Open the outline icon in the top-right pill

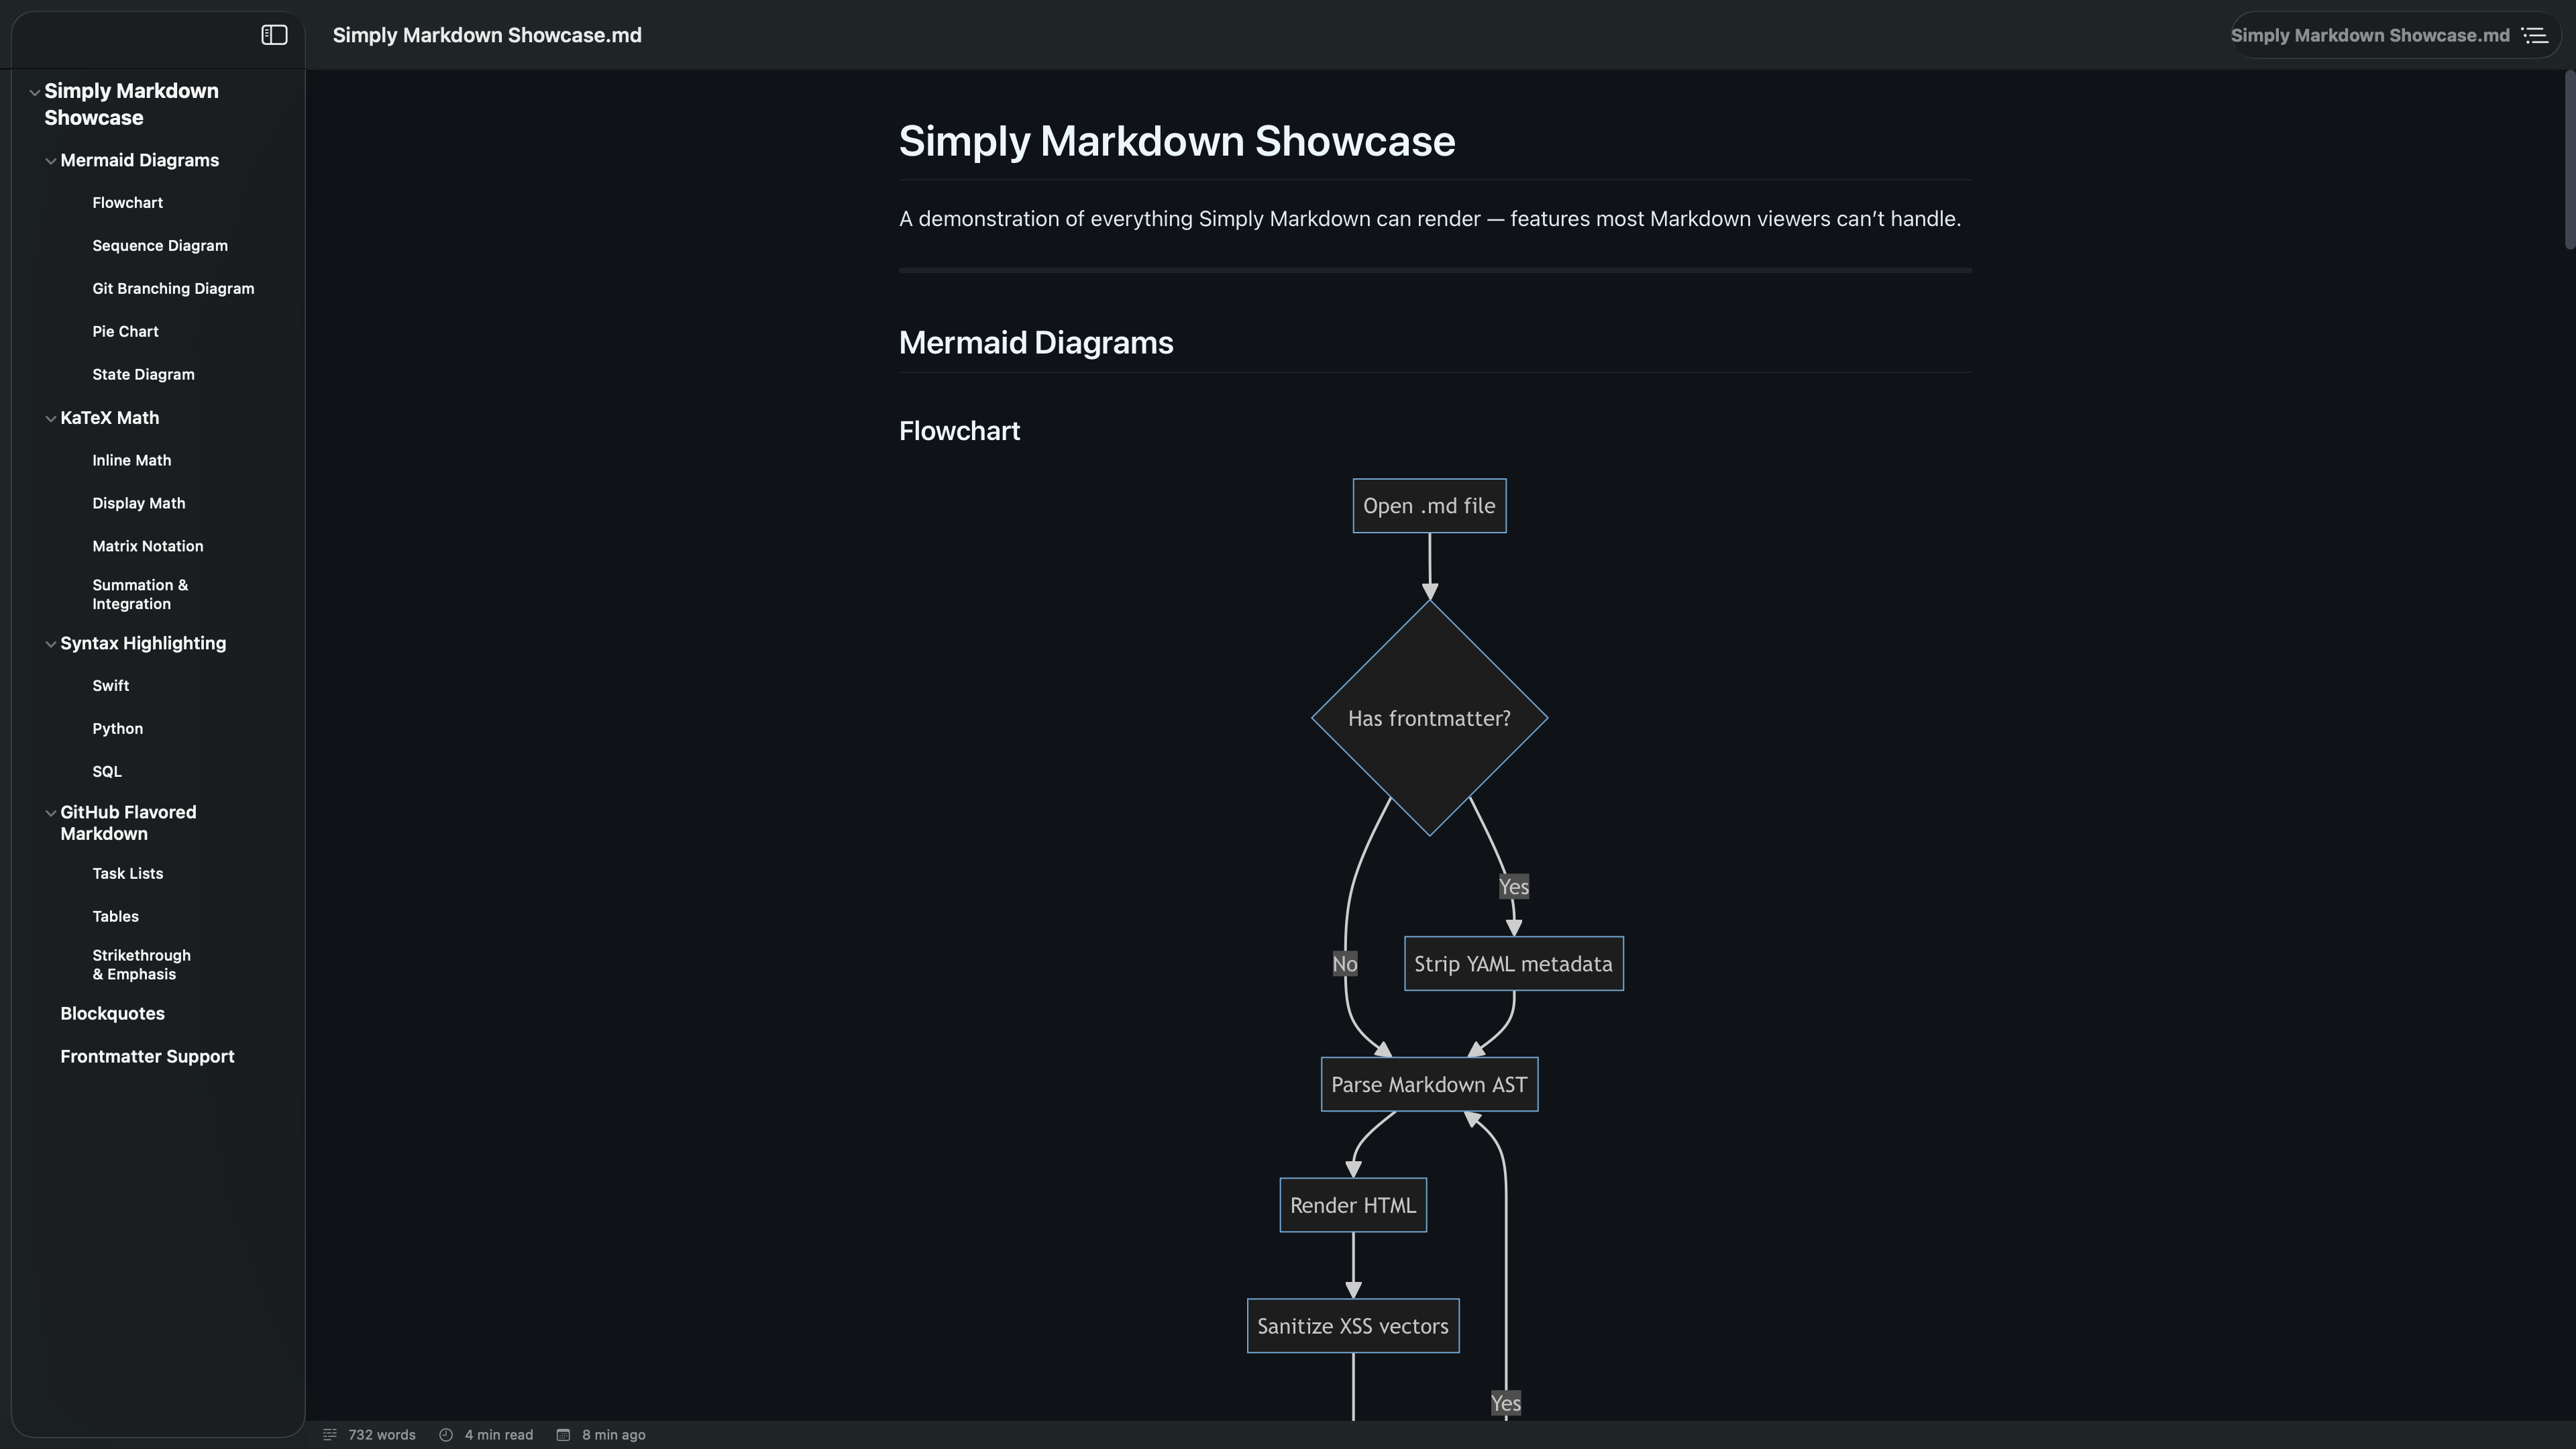coord(2536,35)
